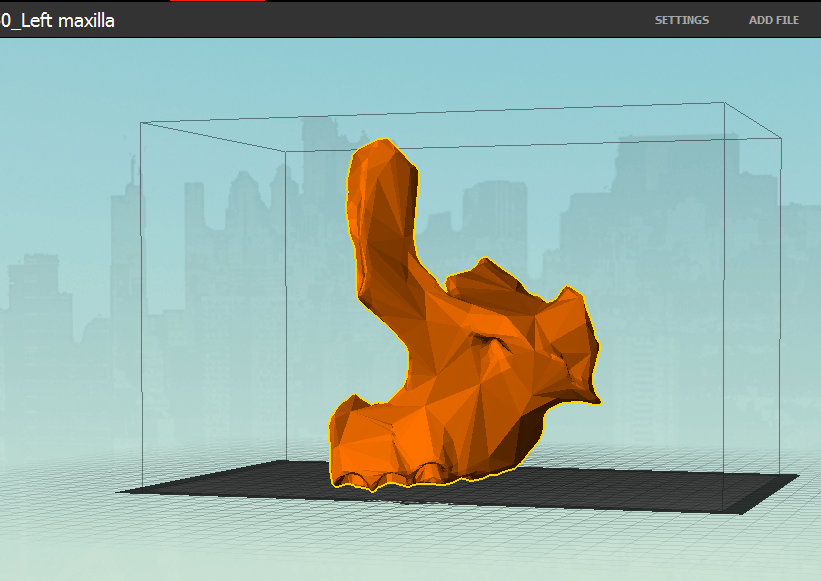Open the SETTINGS menu
This screenshot has width=821, height=581.
click(682, 20)
